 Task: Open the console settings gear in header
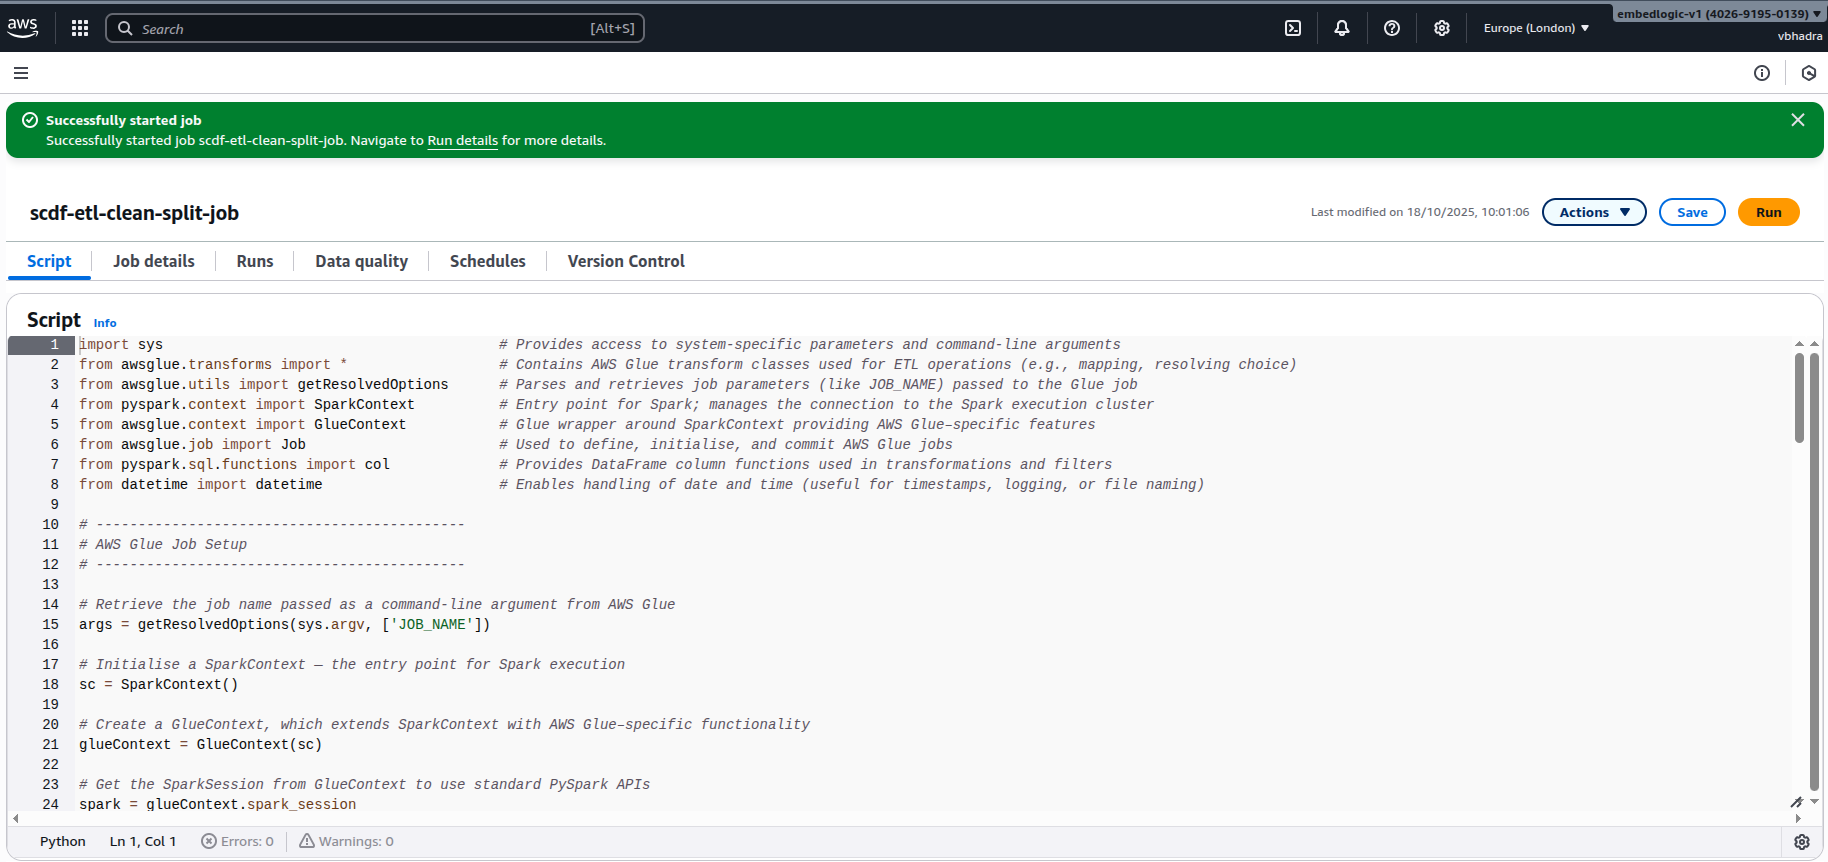pos(1442,28)
